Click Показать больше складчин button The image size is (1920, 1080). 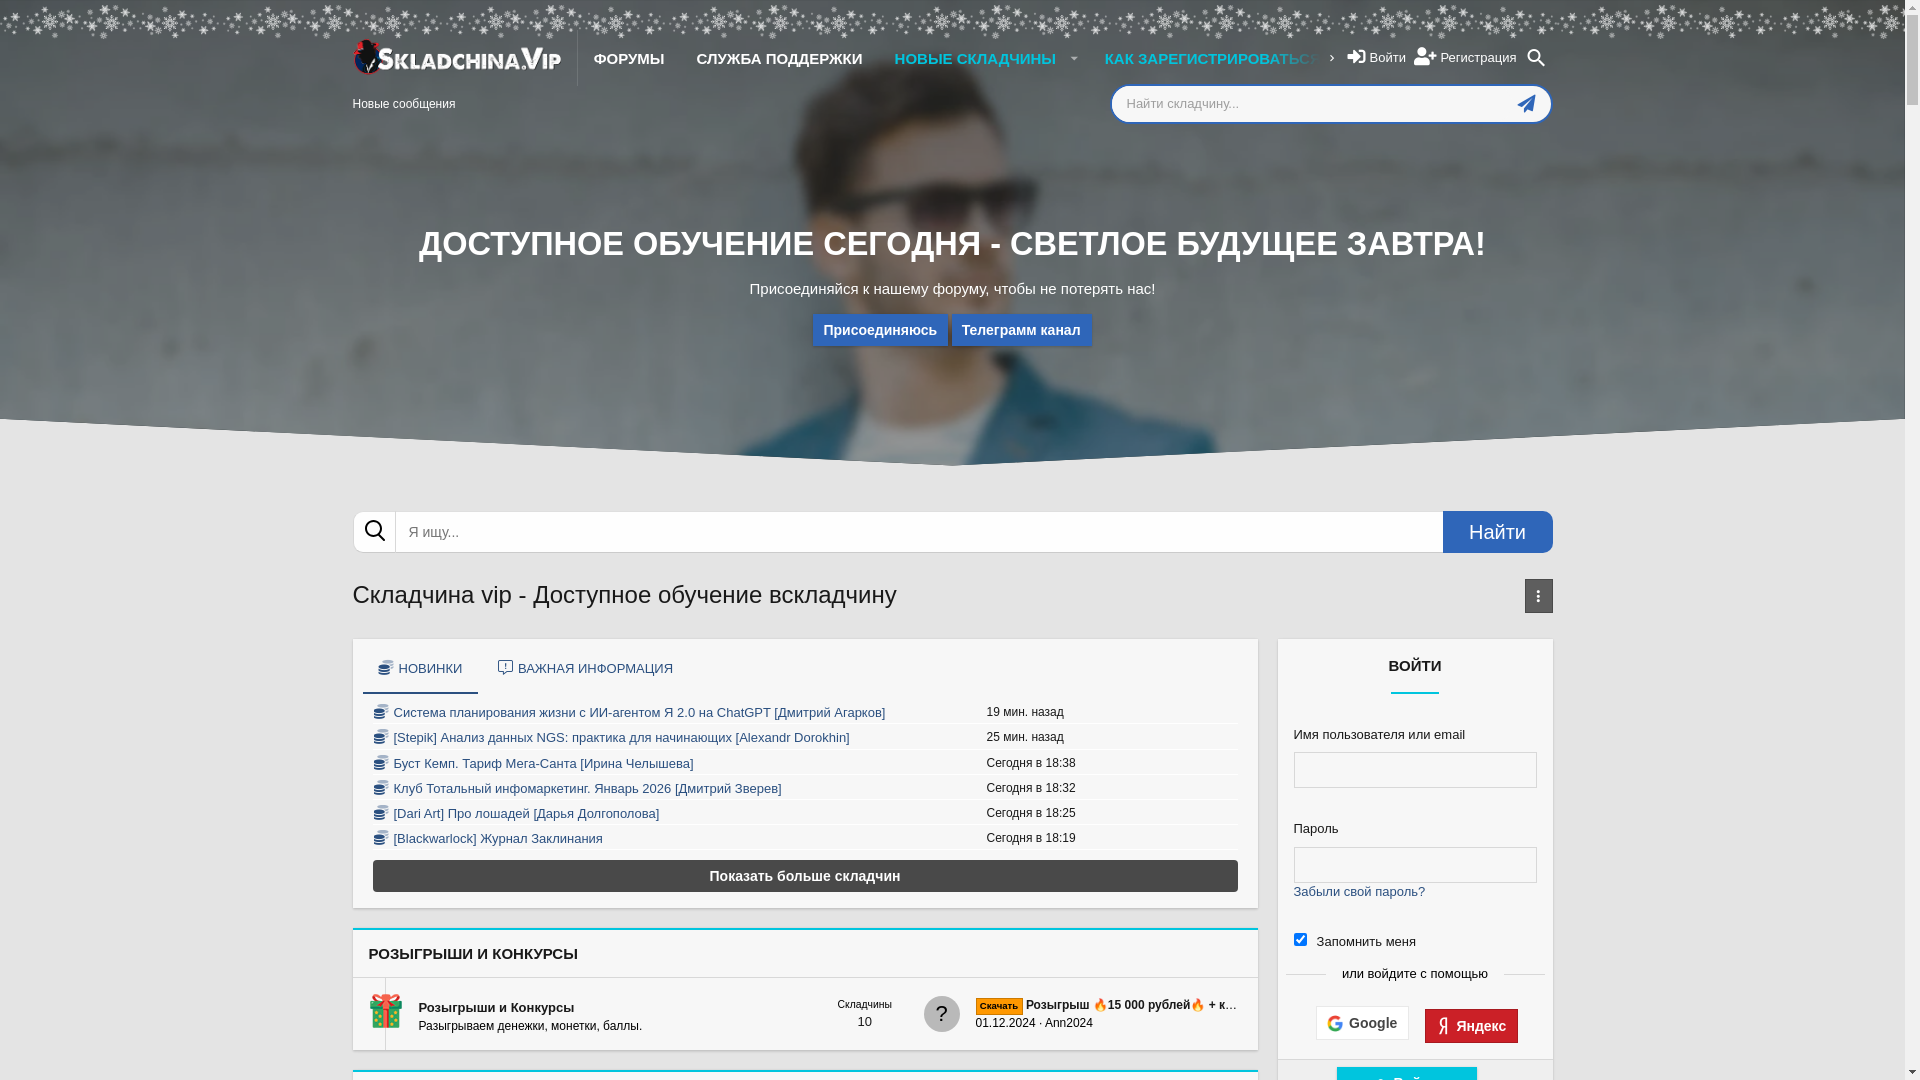[805, 876]
